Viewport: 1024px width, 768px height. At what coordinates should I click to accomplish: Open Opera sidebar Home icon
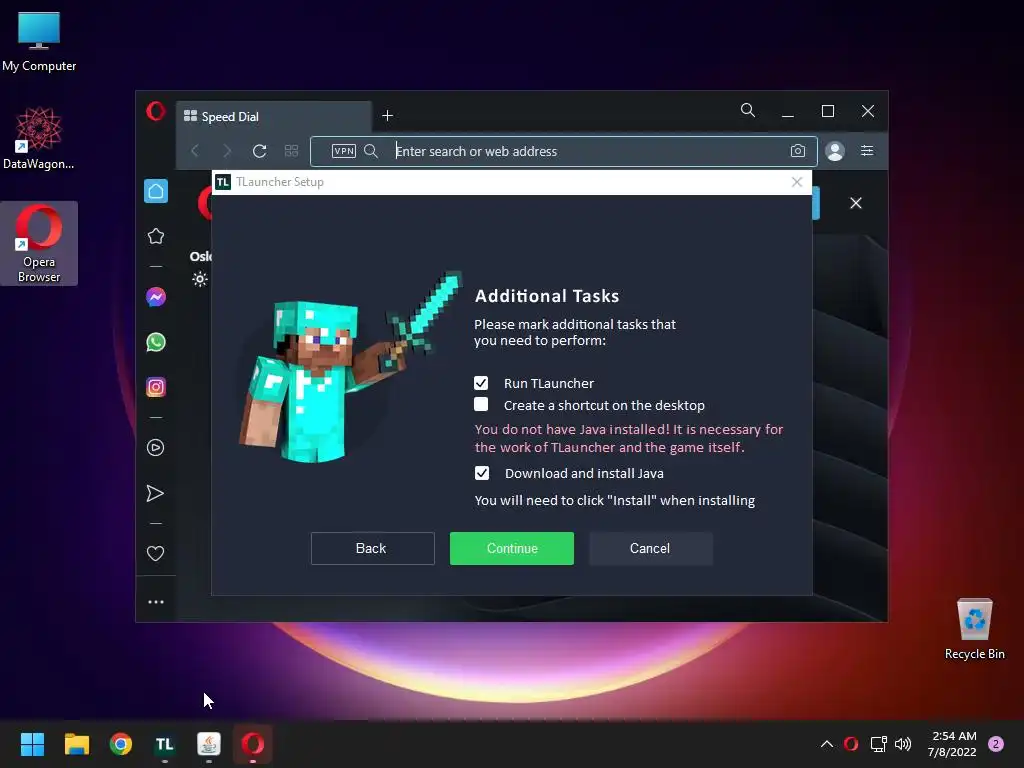[x=155, y=191]
